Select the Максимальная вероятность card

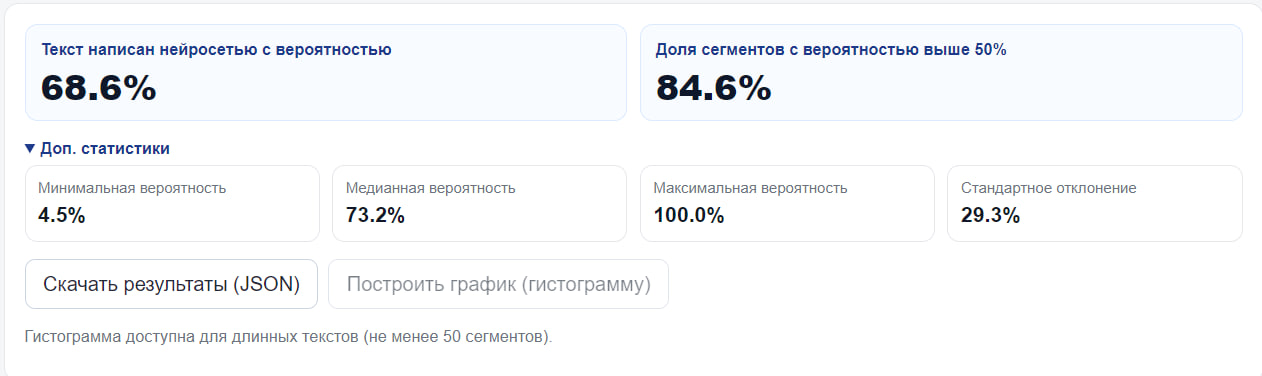787,203
